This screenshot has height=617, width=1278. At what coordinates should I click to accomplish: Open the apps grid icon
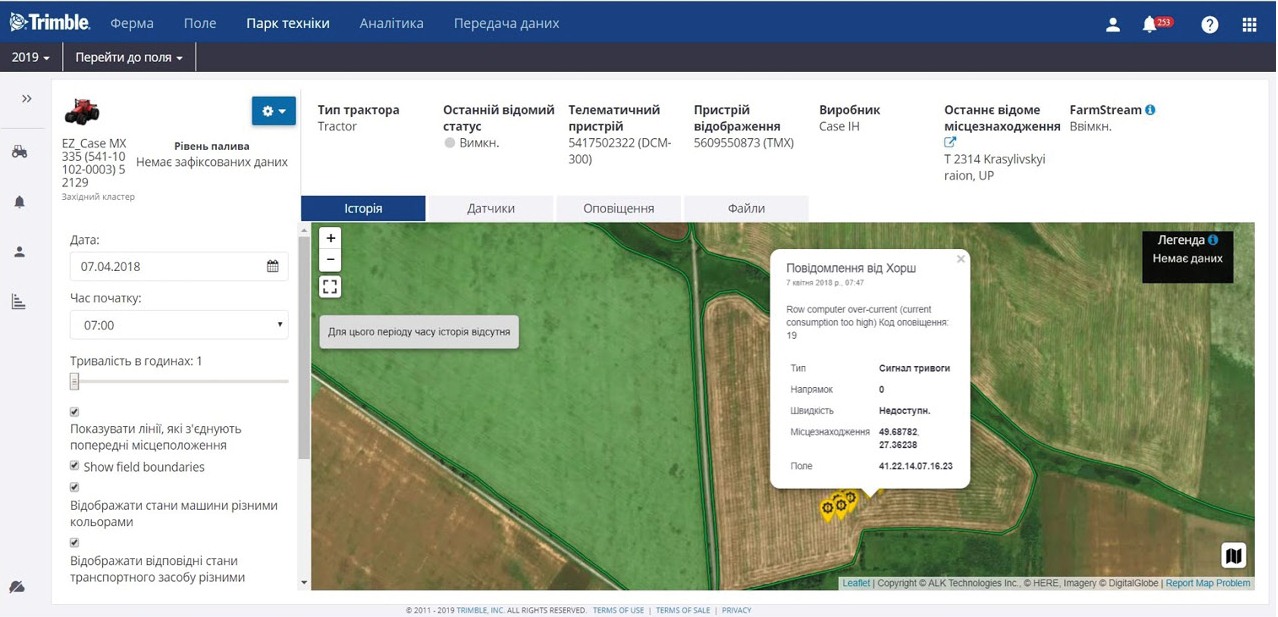point(1249,25)
